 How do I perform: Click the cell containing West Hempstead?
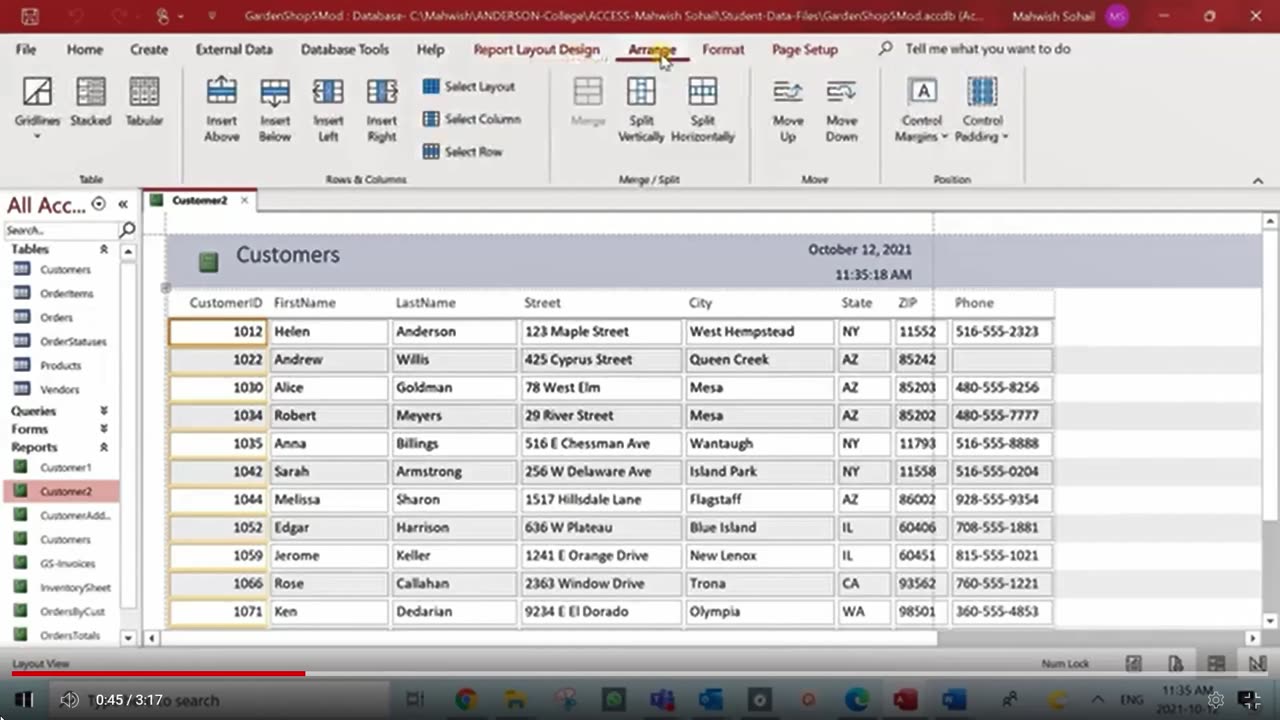(759, 332)
